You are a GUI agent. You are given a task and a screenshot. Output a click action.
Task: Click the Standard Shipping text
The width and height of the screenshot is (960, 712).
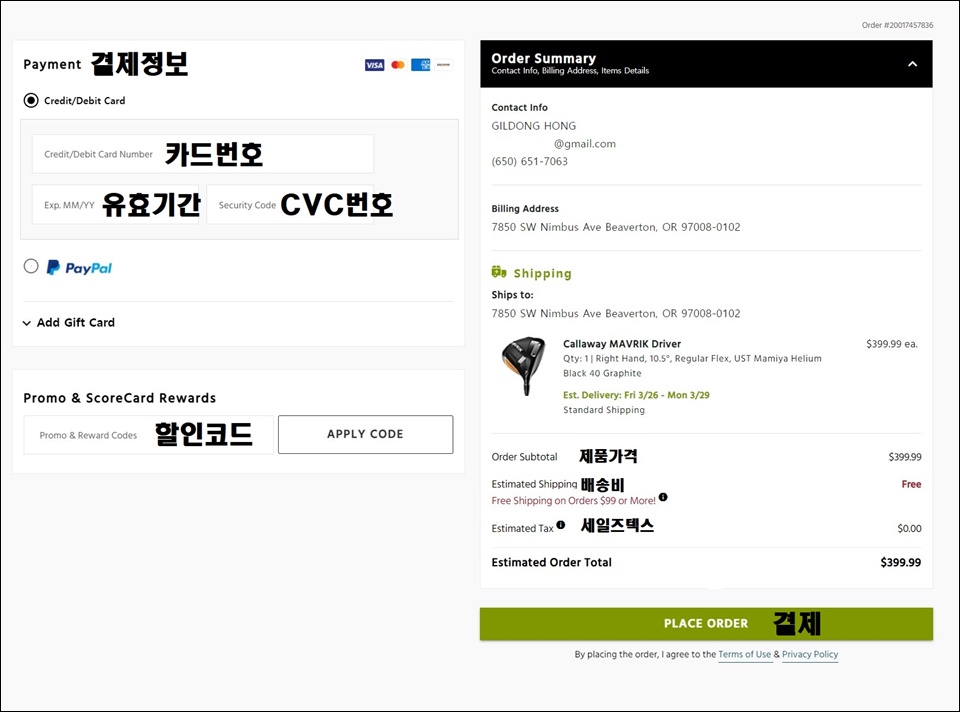(x=604, y=410)
